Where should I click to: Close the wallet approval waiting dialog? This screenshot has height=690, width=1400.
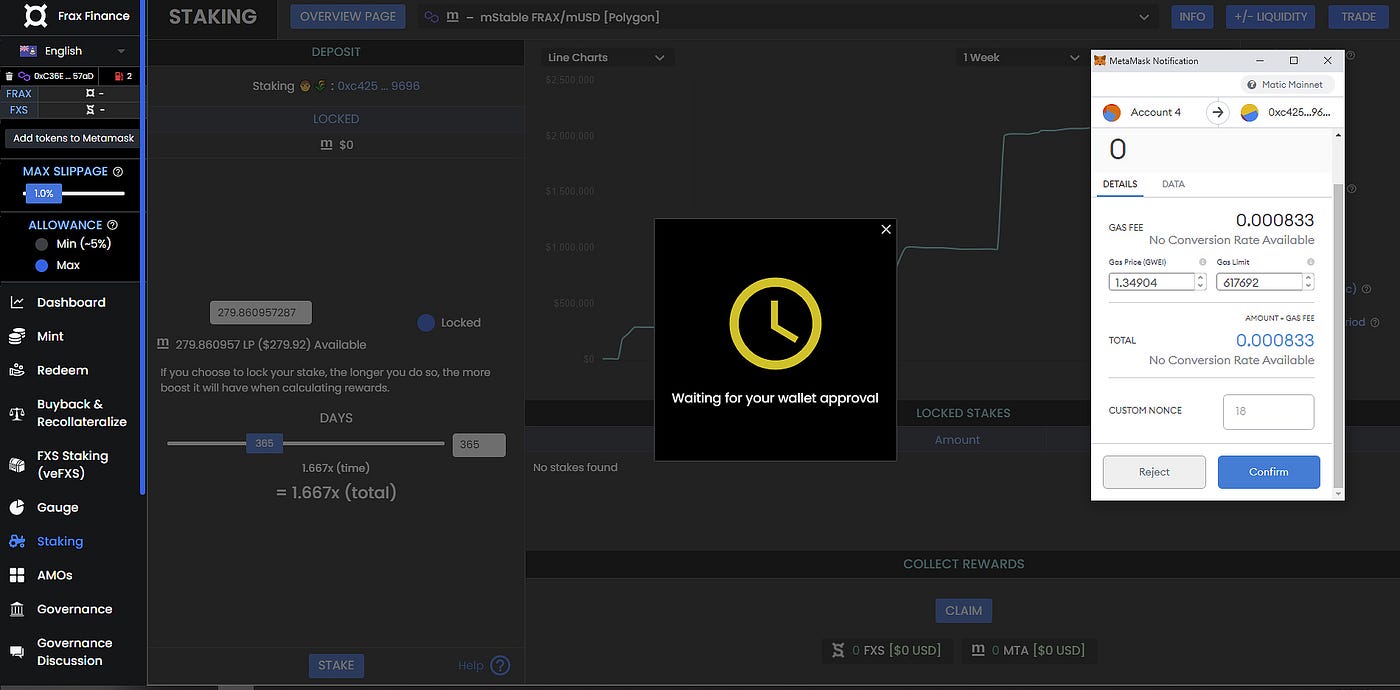tap(885, 230)
